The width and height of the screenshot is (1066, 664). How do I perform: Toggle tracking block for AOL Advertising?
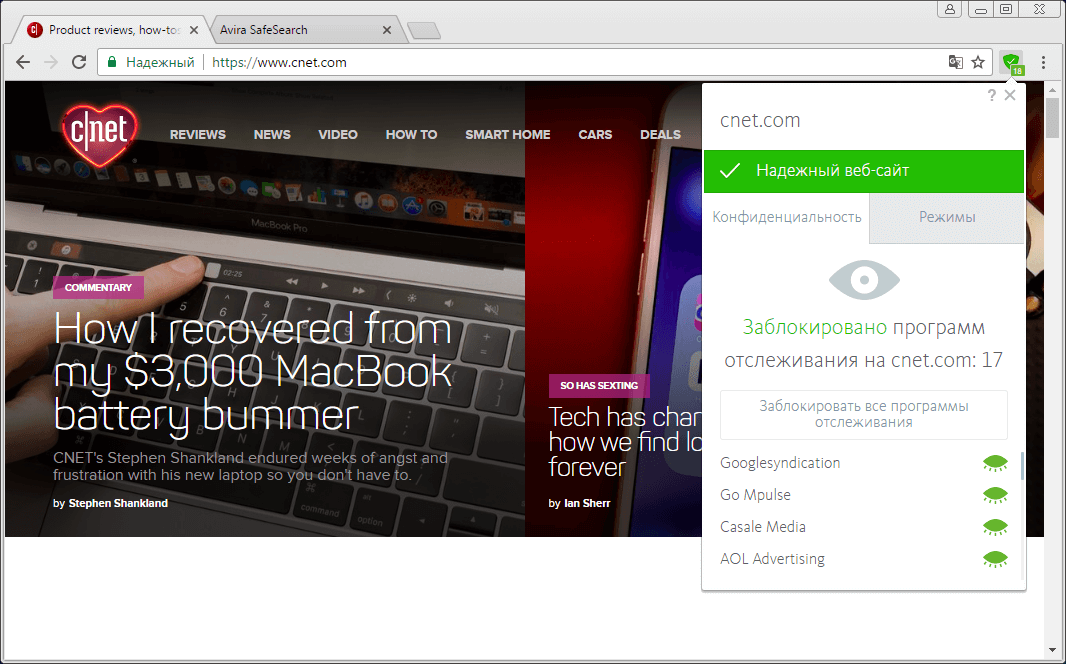tap(995, 559)
